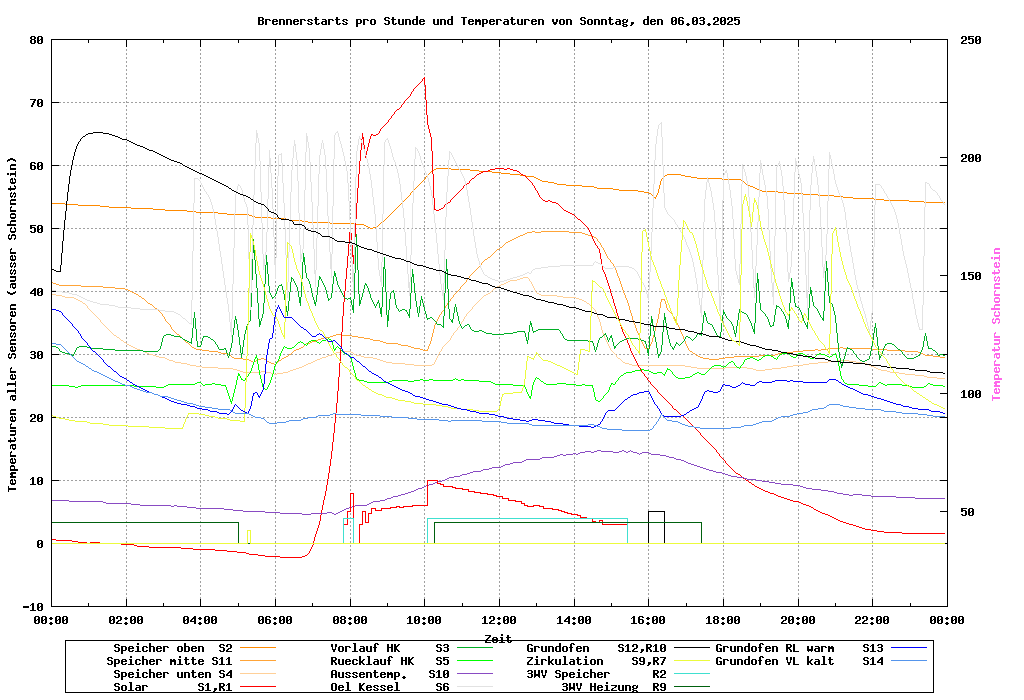
Task: Click the Vorlauf HK S3 legend entry
Action: (x=390, y=648)
